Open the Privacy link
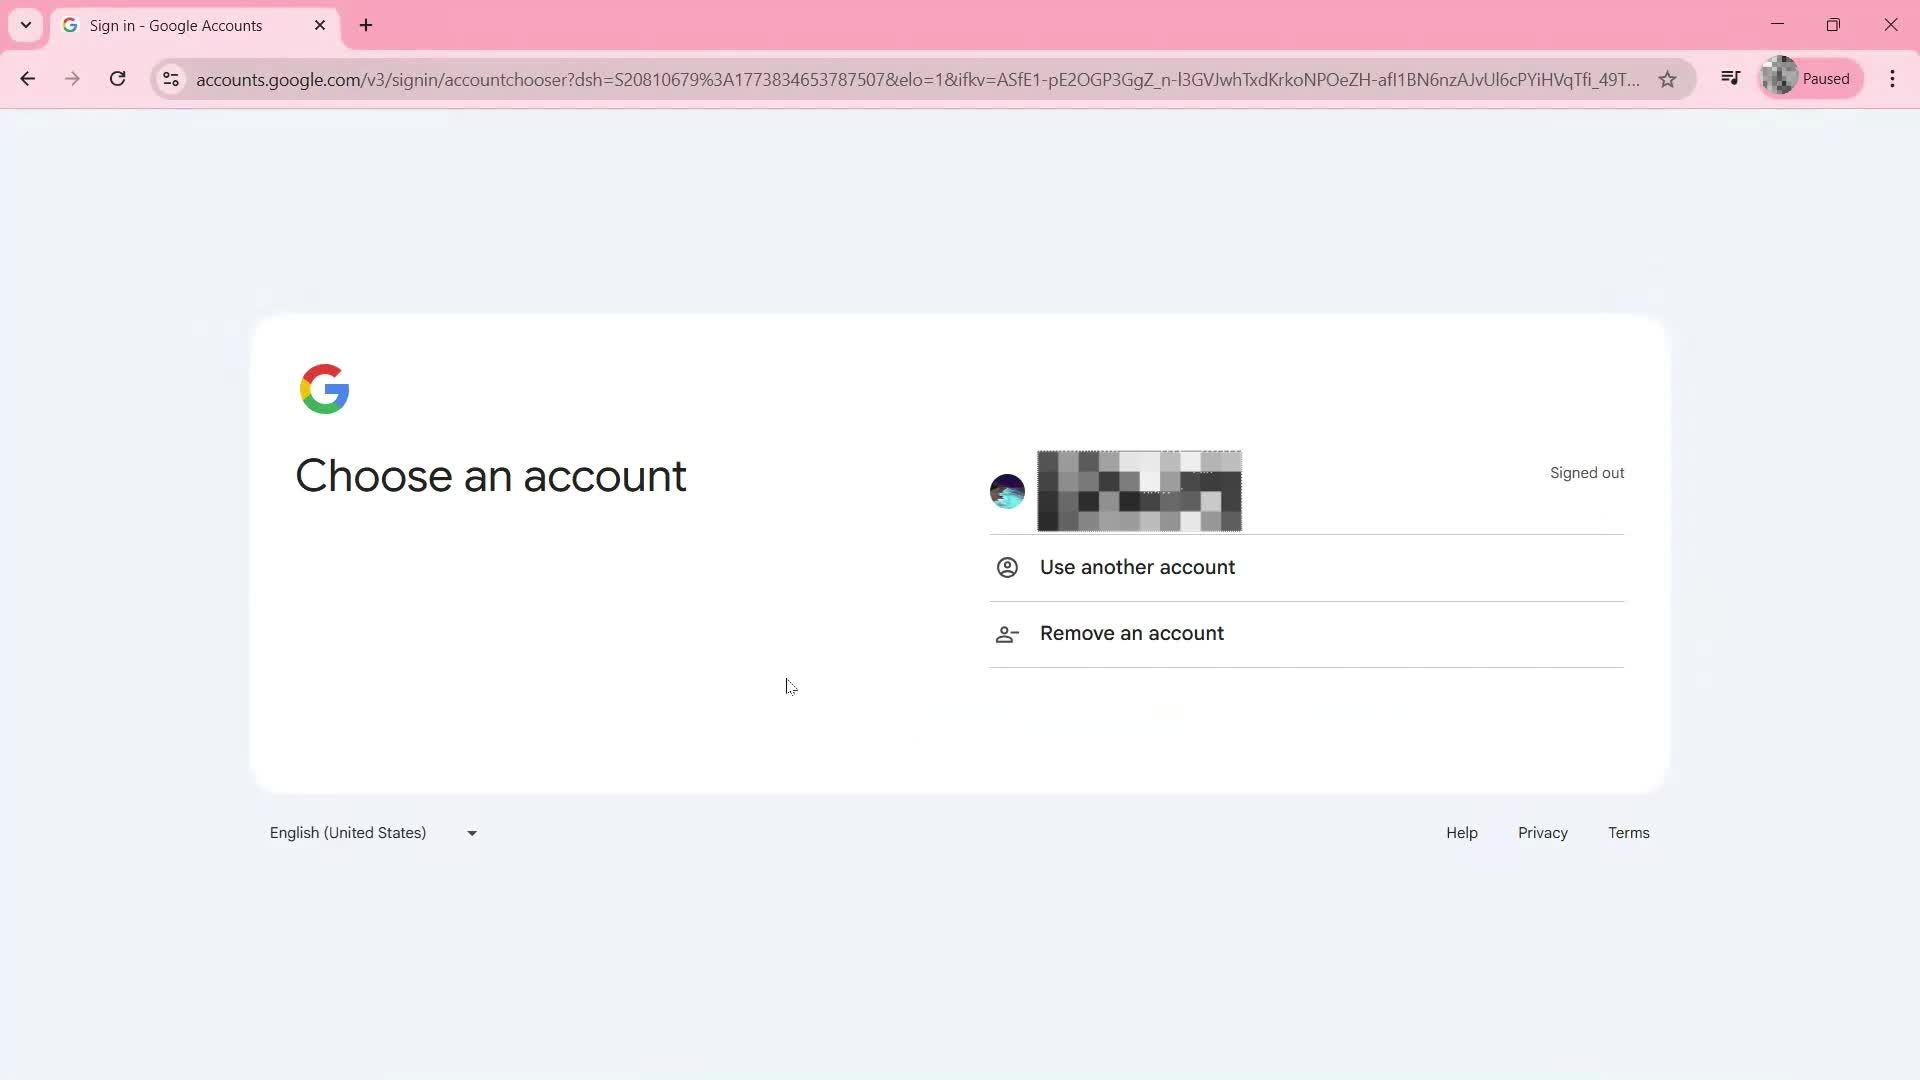The height and width of the screenshot is (1080, 1920). 1542,832
